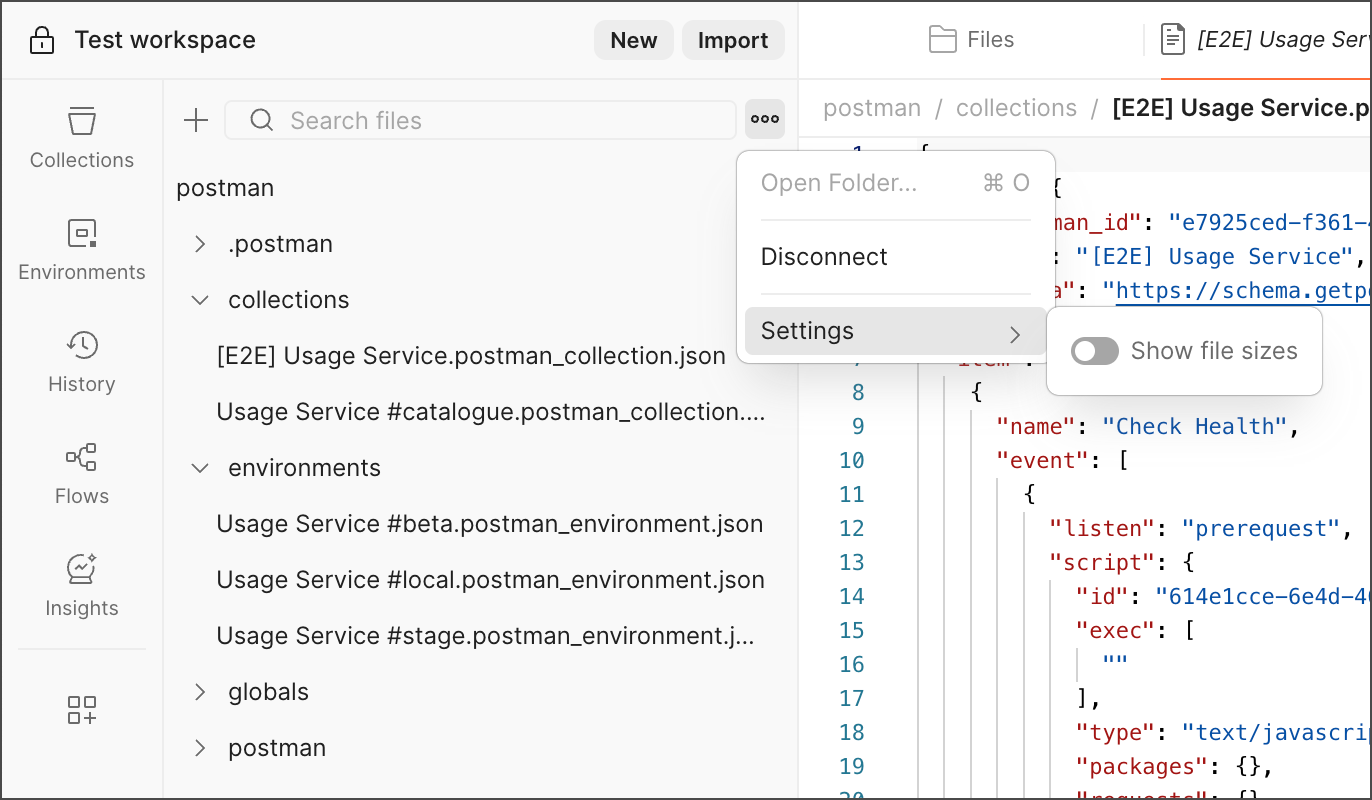Click the plus icon beside Search files

(196, 121)
